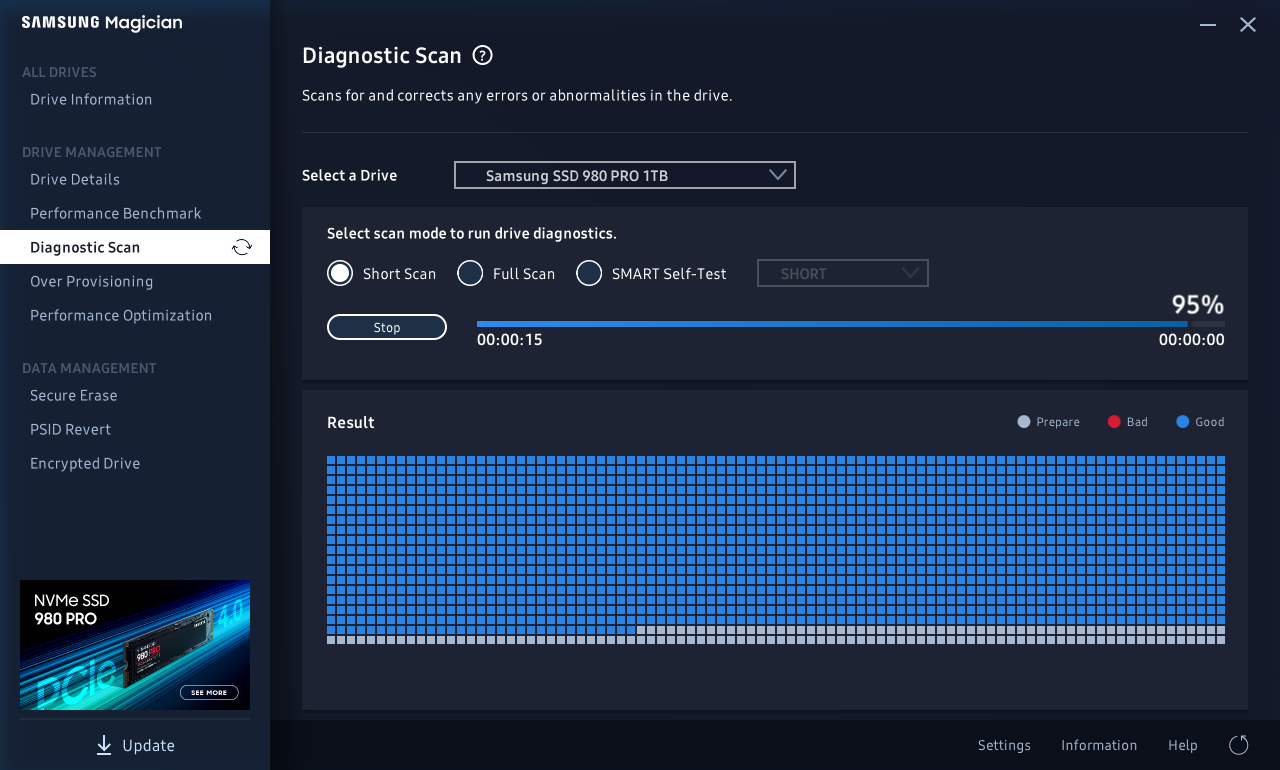Stop the running diagnostic scan
Image resolution: width=1280 pixels, height=770 pixels.
[x=387, y=327]
